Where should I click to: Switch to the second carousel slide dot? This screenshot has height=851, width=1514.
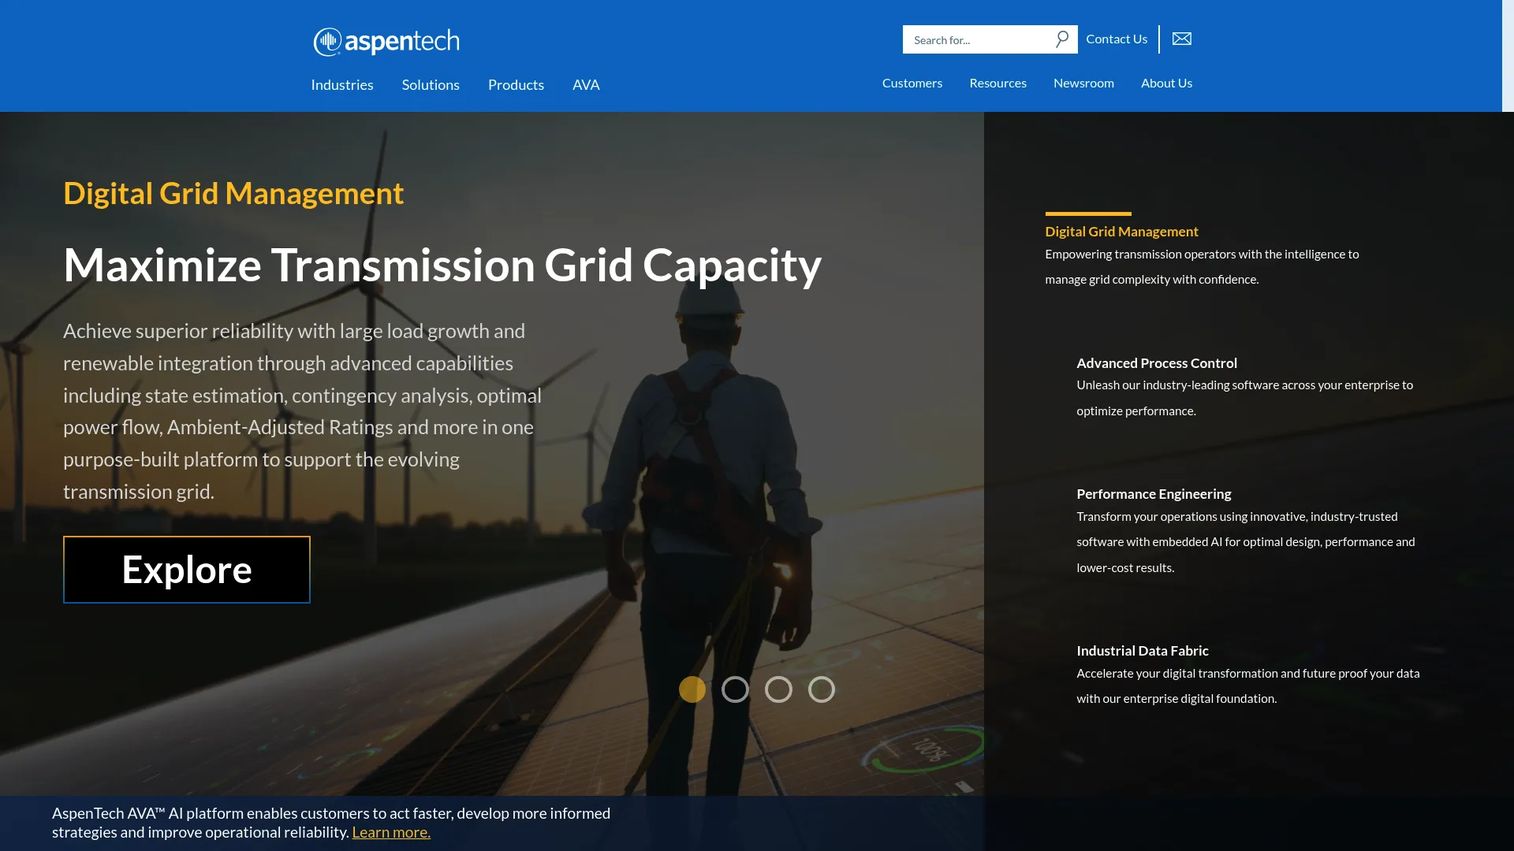pyautogui.click(x=735, y=689)
